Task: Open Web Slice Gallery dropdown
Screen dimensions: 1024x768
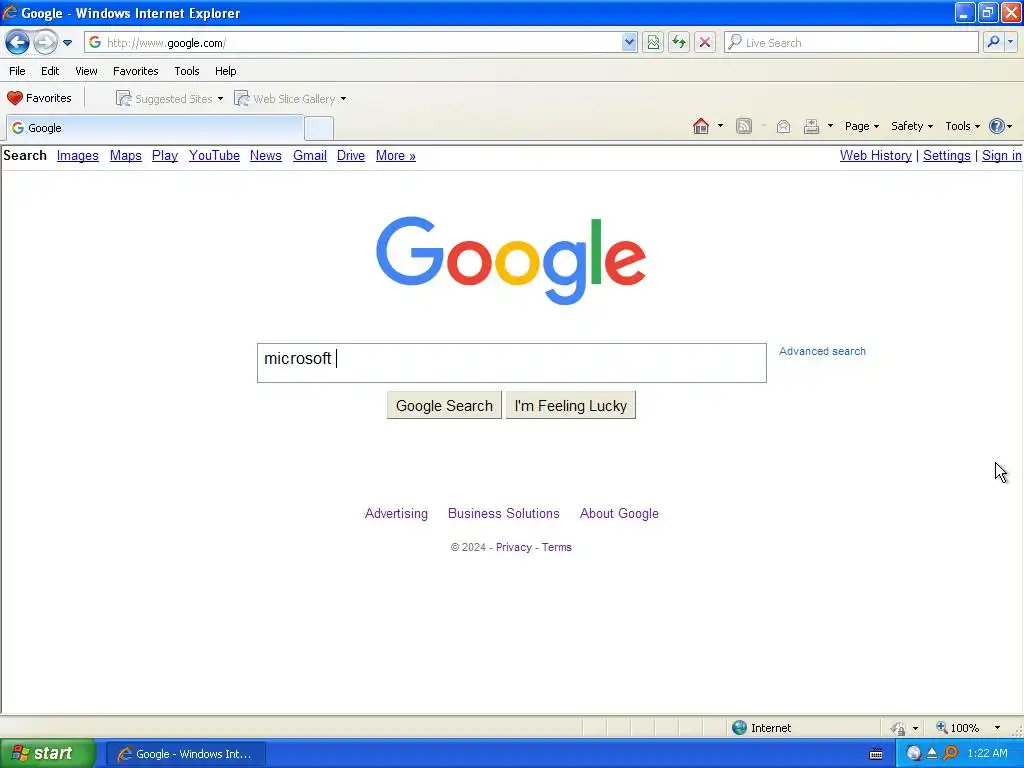Action: pyautogui.click(x=290, y=99)
